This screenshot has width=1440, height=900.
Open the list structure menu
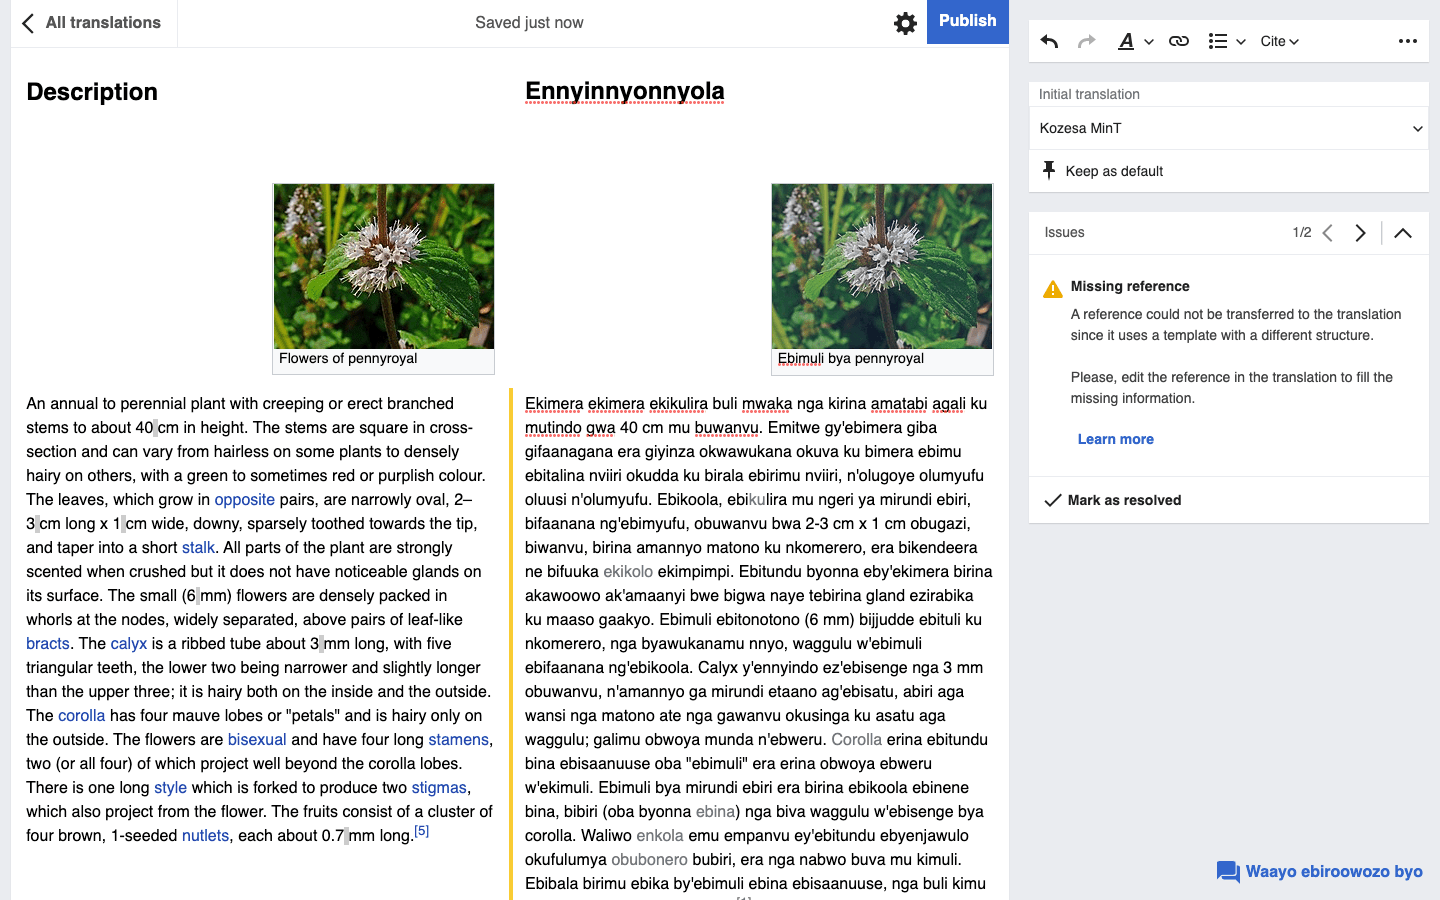click(1226, 41)
